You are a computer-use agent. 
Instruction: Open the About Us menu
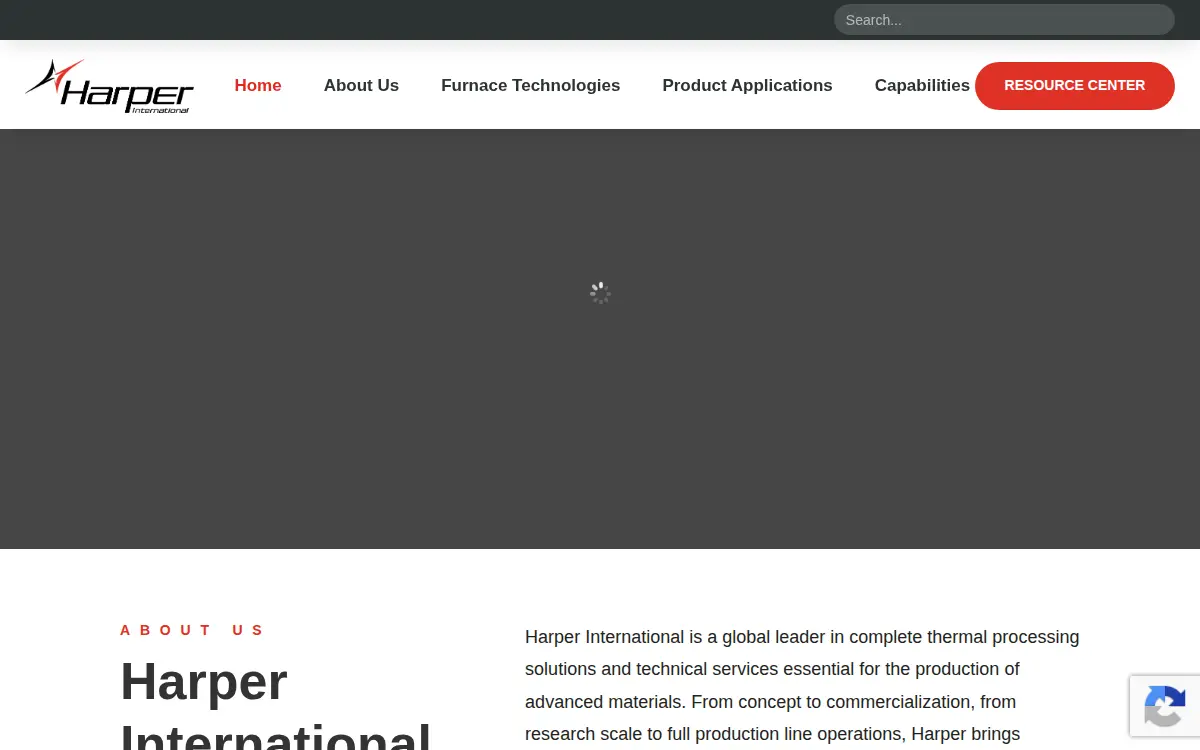point(361,86)
